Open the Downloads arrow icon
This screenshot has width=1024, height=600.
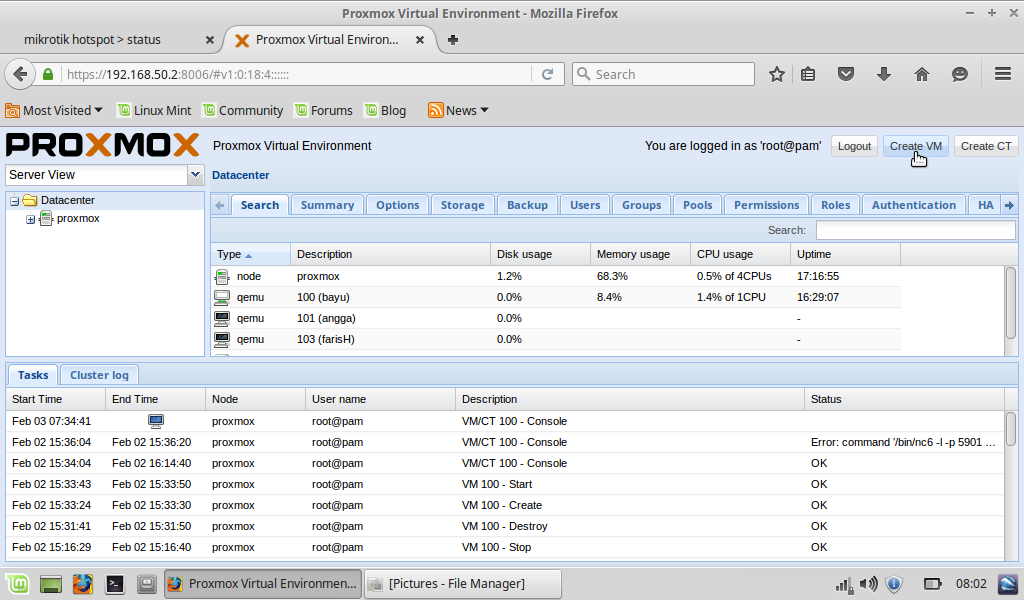[884, 74]
